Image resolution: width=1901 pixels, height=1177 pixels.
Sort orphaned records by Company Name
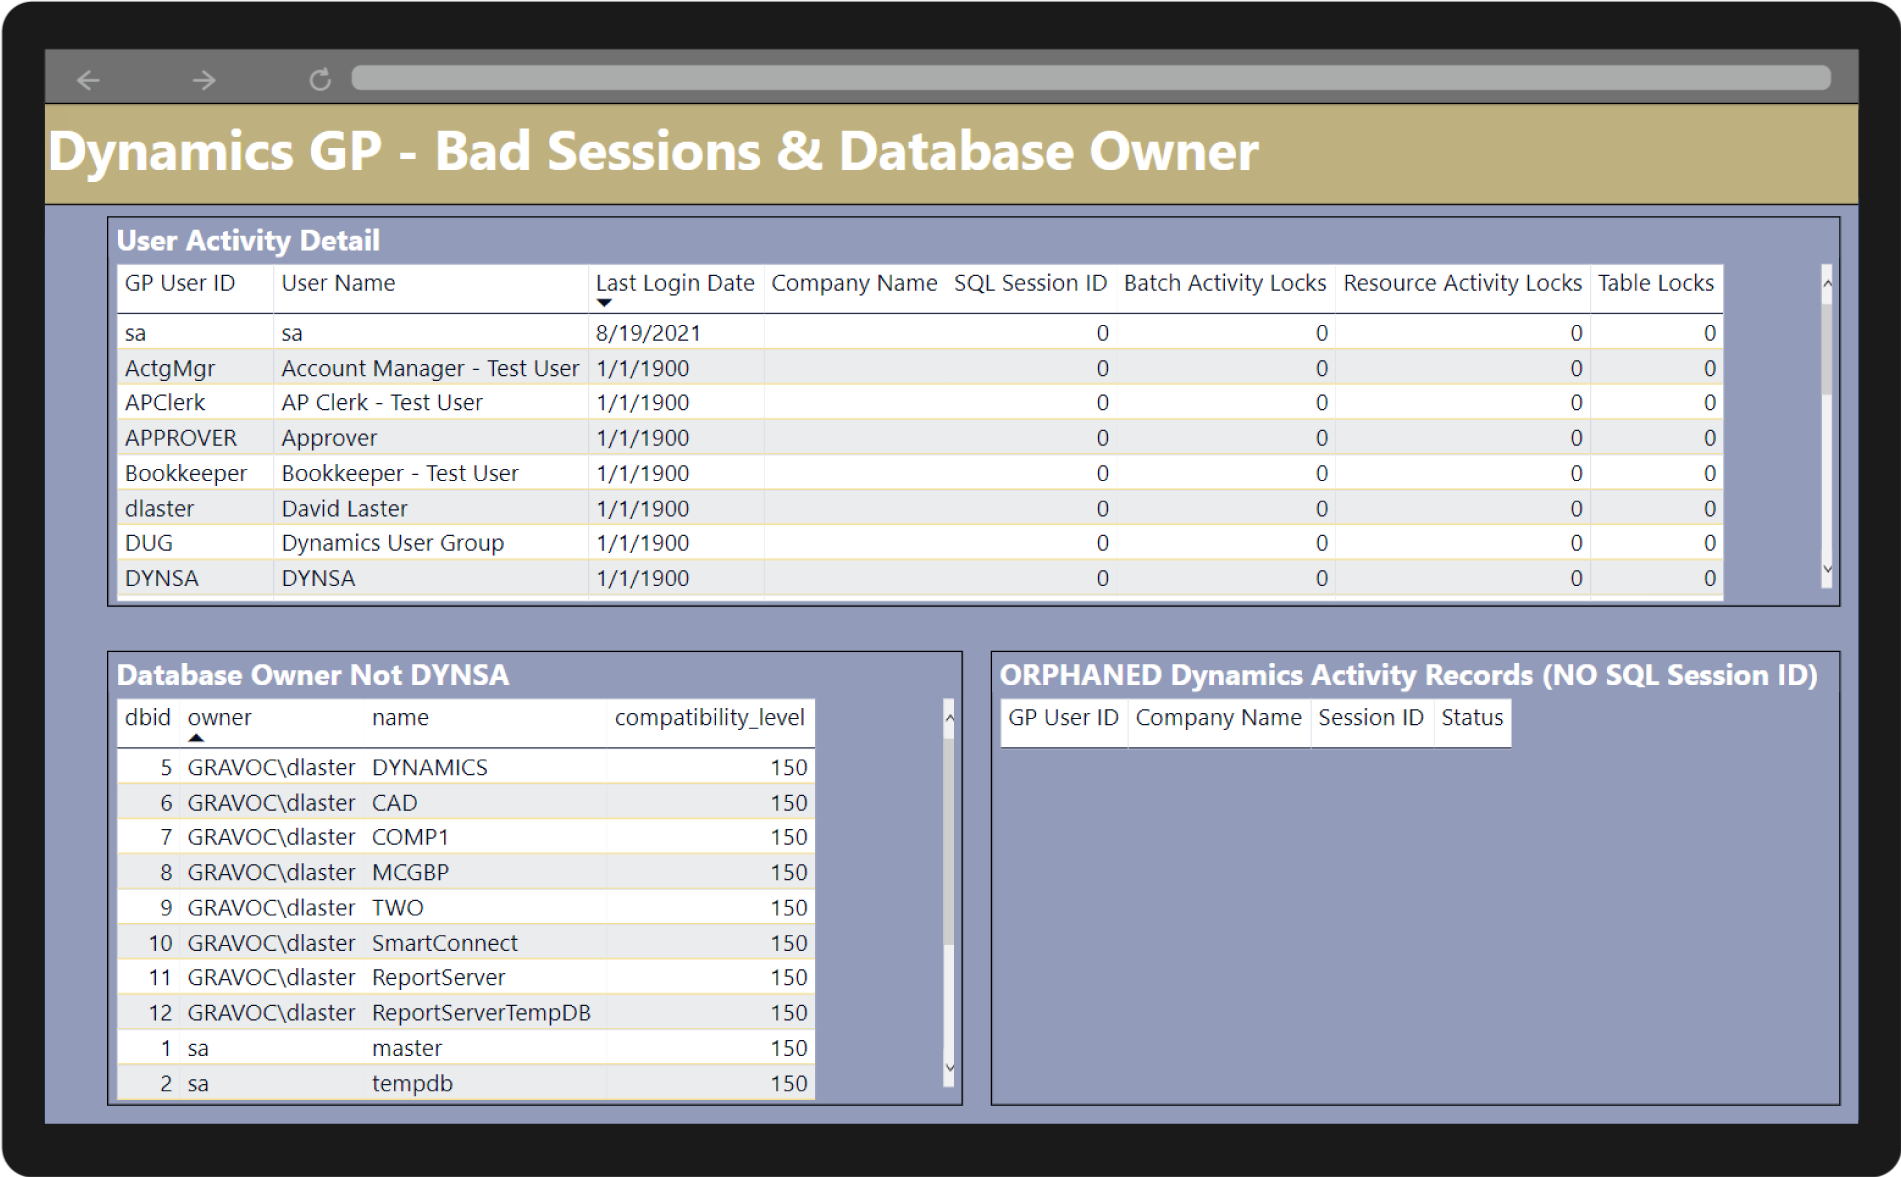click(x=1218, y=717)
